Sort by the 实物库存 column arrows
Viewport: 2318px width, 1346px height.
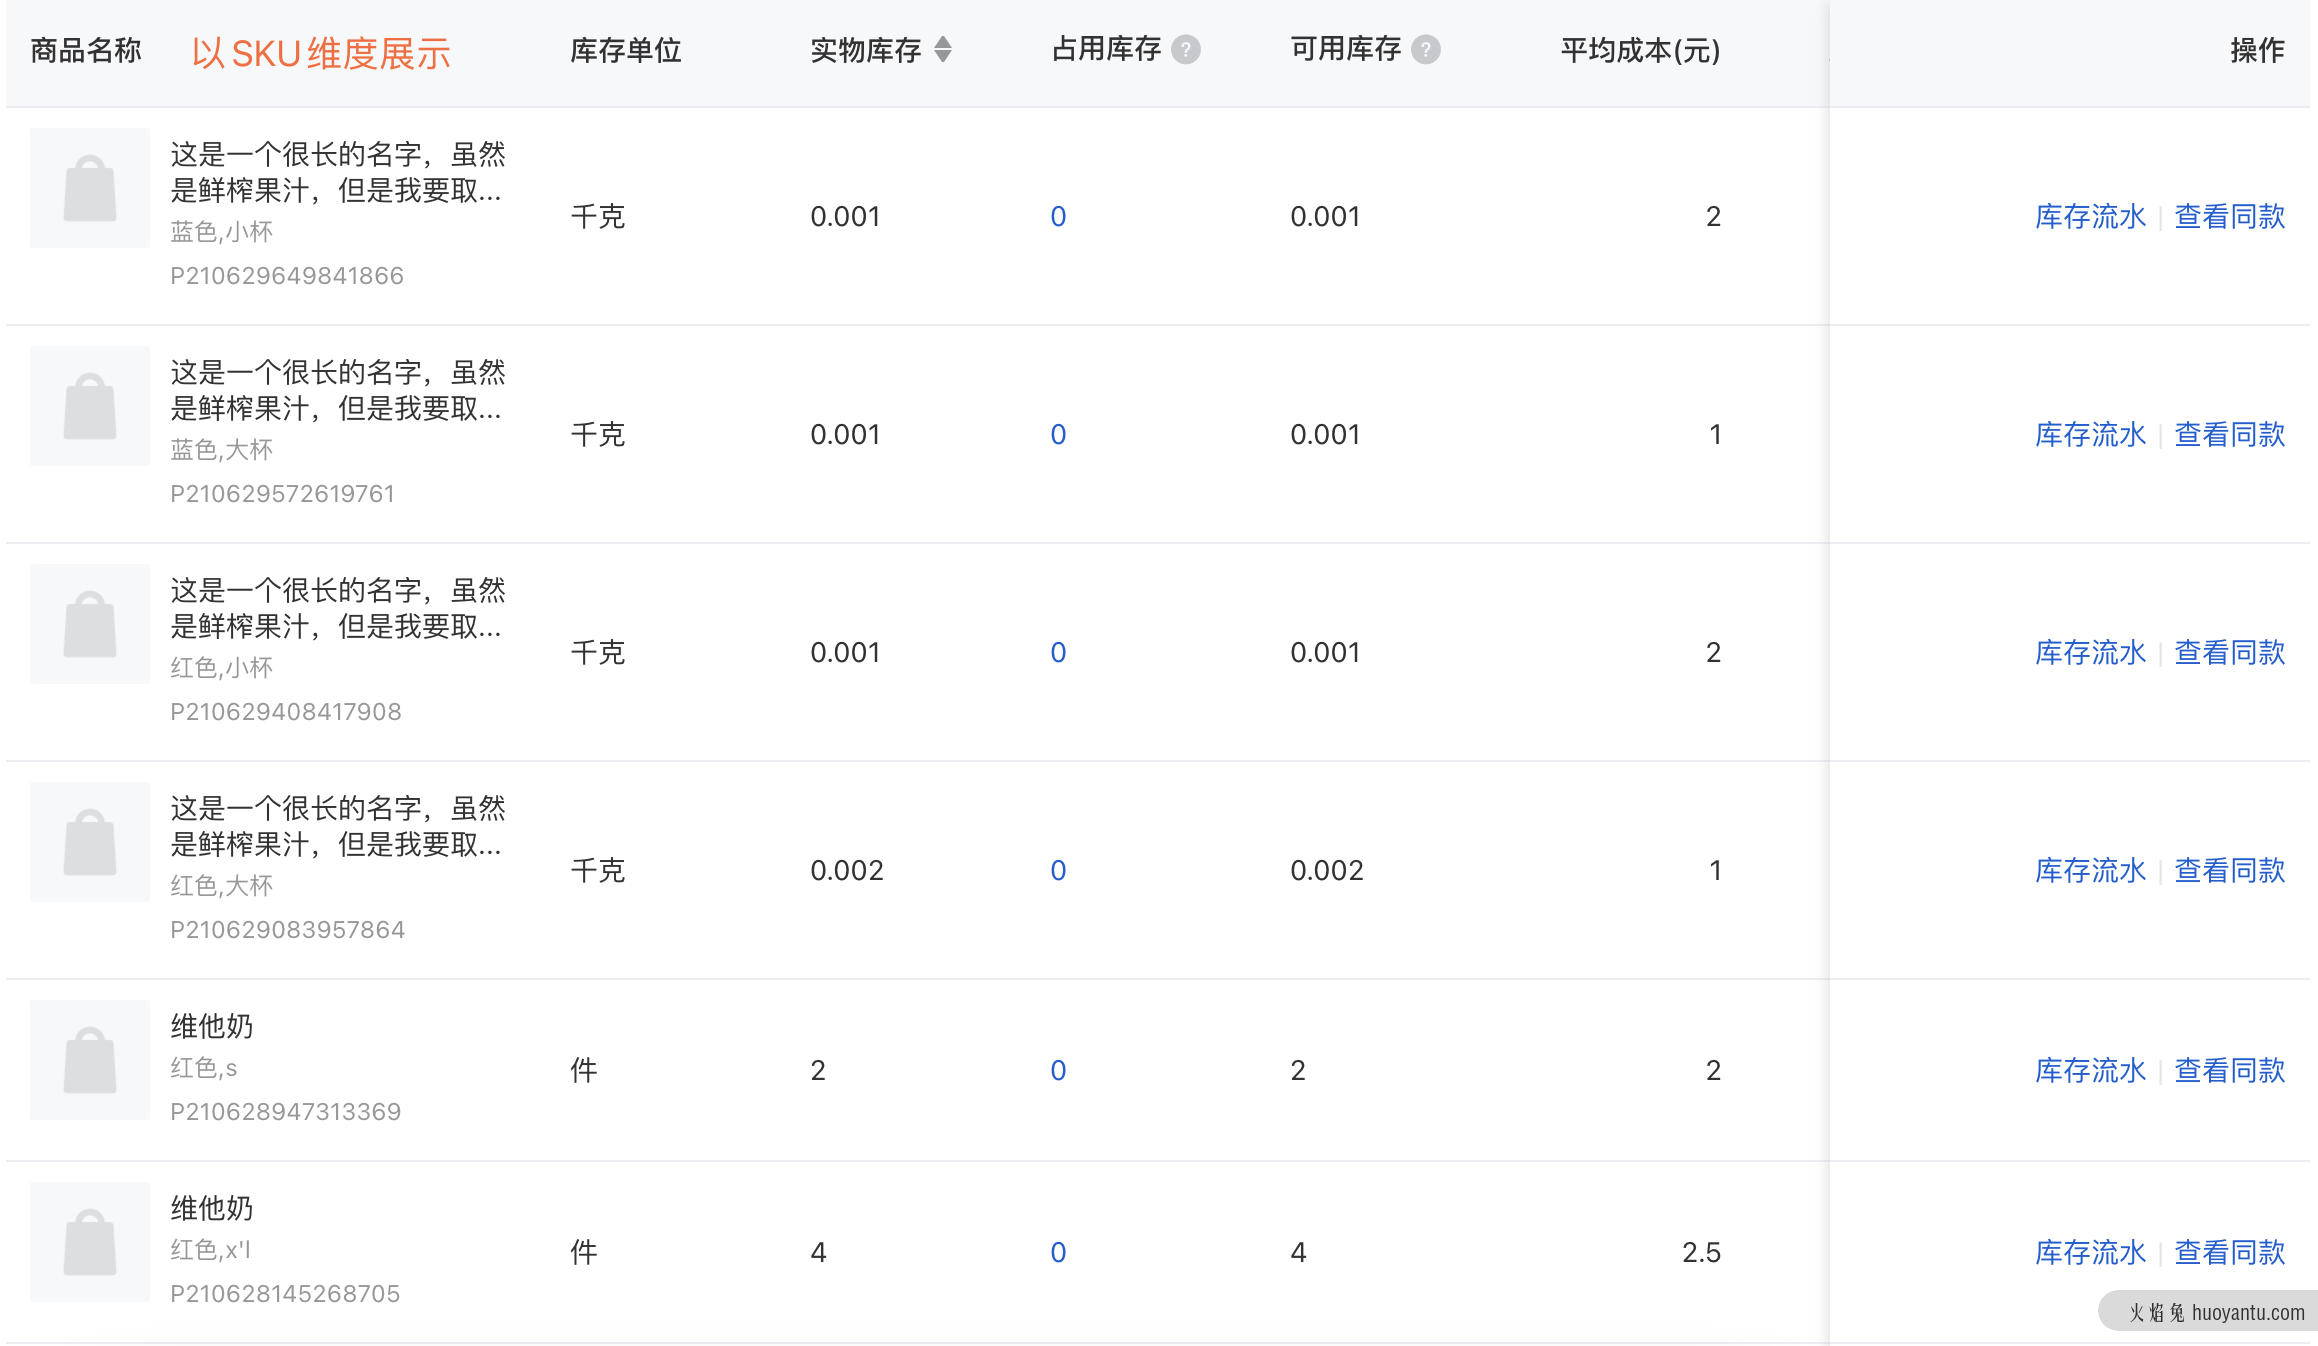pyautogui.click(x=942, y=49)
